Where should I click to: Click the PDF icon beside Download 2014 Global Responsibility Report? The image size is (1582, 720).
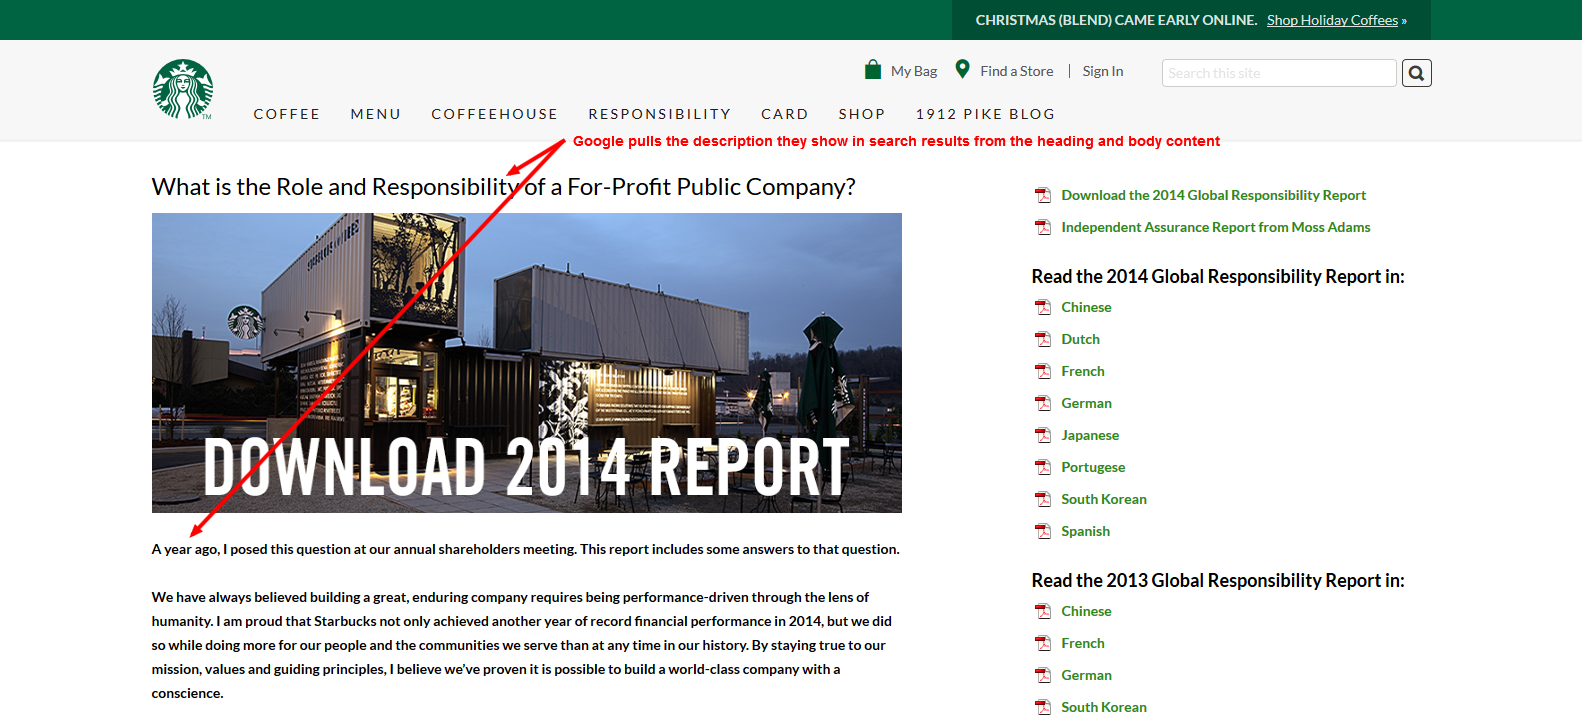coord(1043,195)
